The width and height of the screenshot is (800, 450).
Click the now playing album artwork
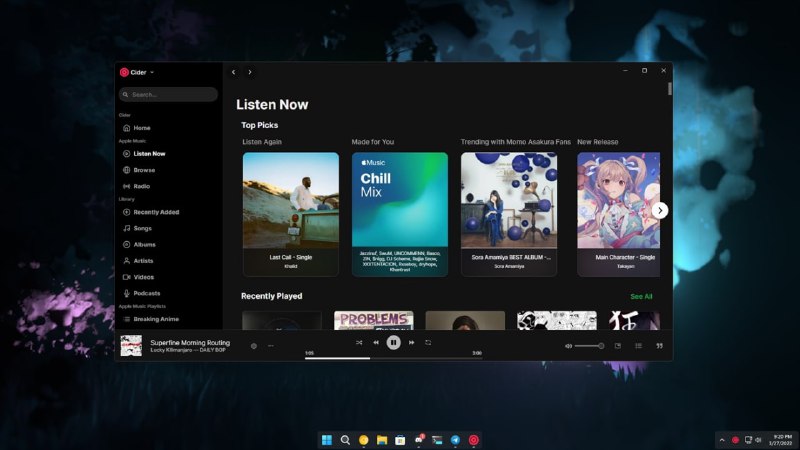(x=131, y=345)
